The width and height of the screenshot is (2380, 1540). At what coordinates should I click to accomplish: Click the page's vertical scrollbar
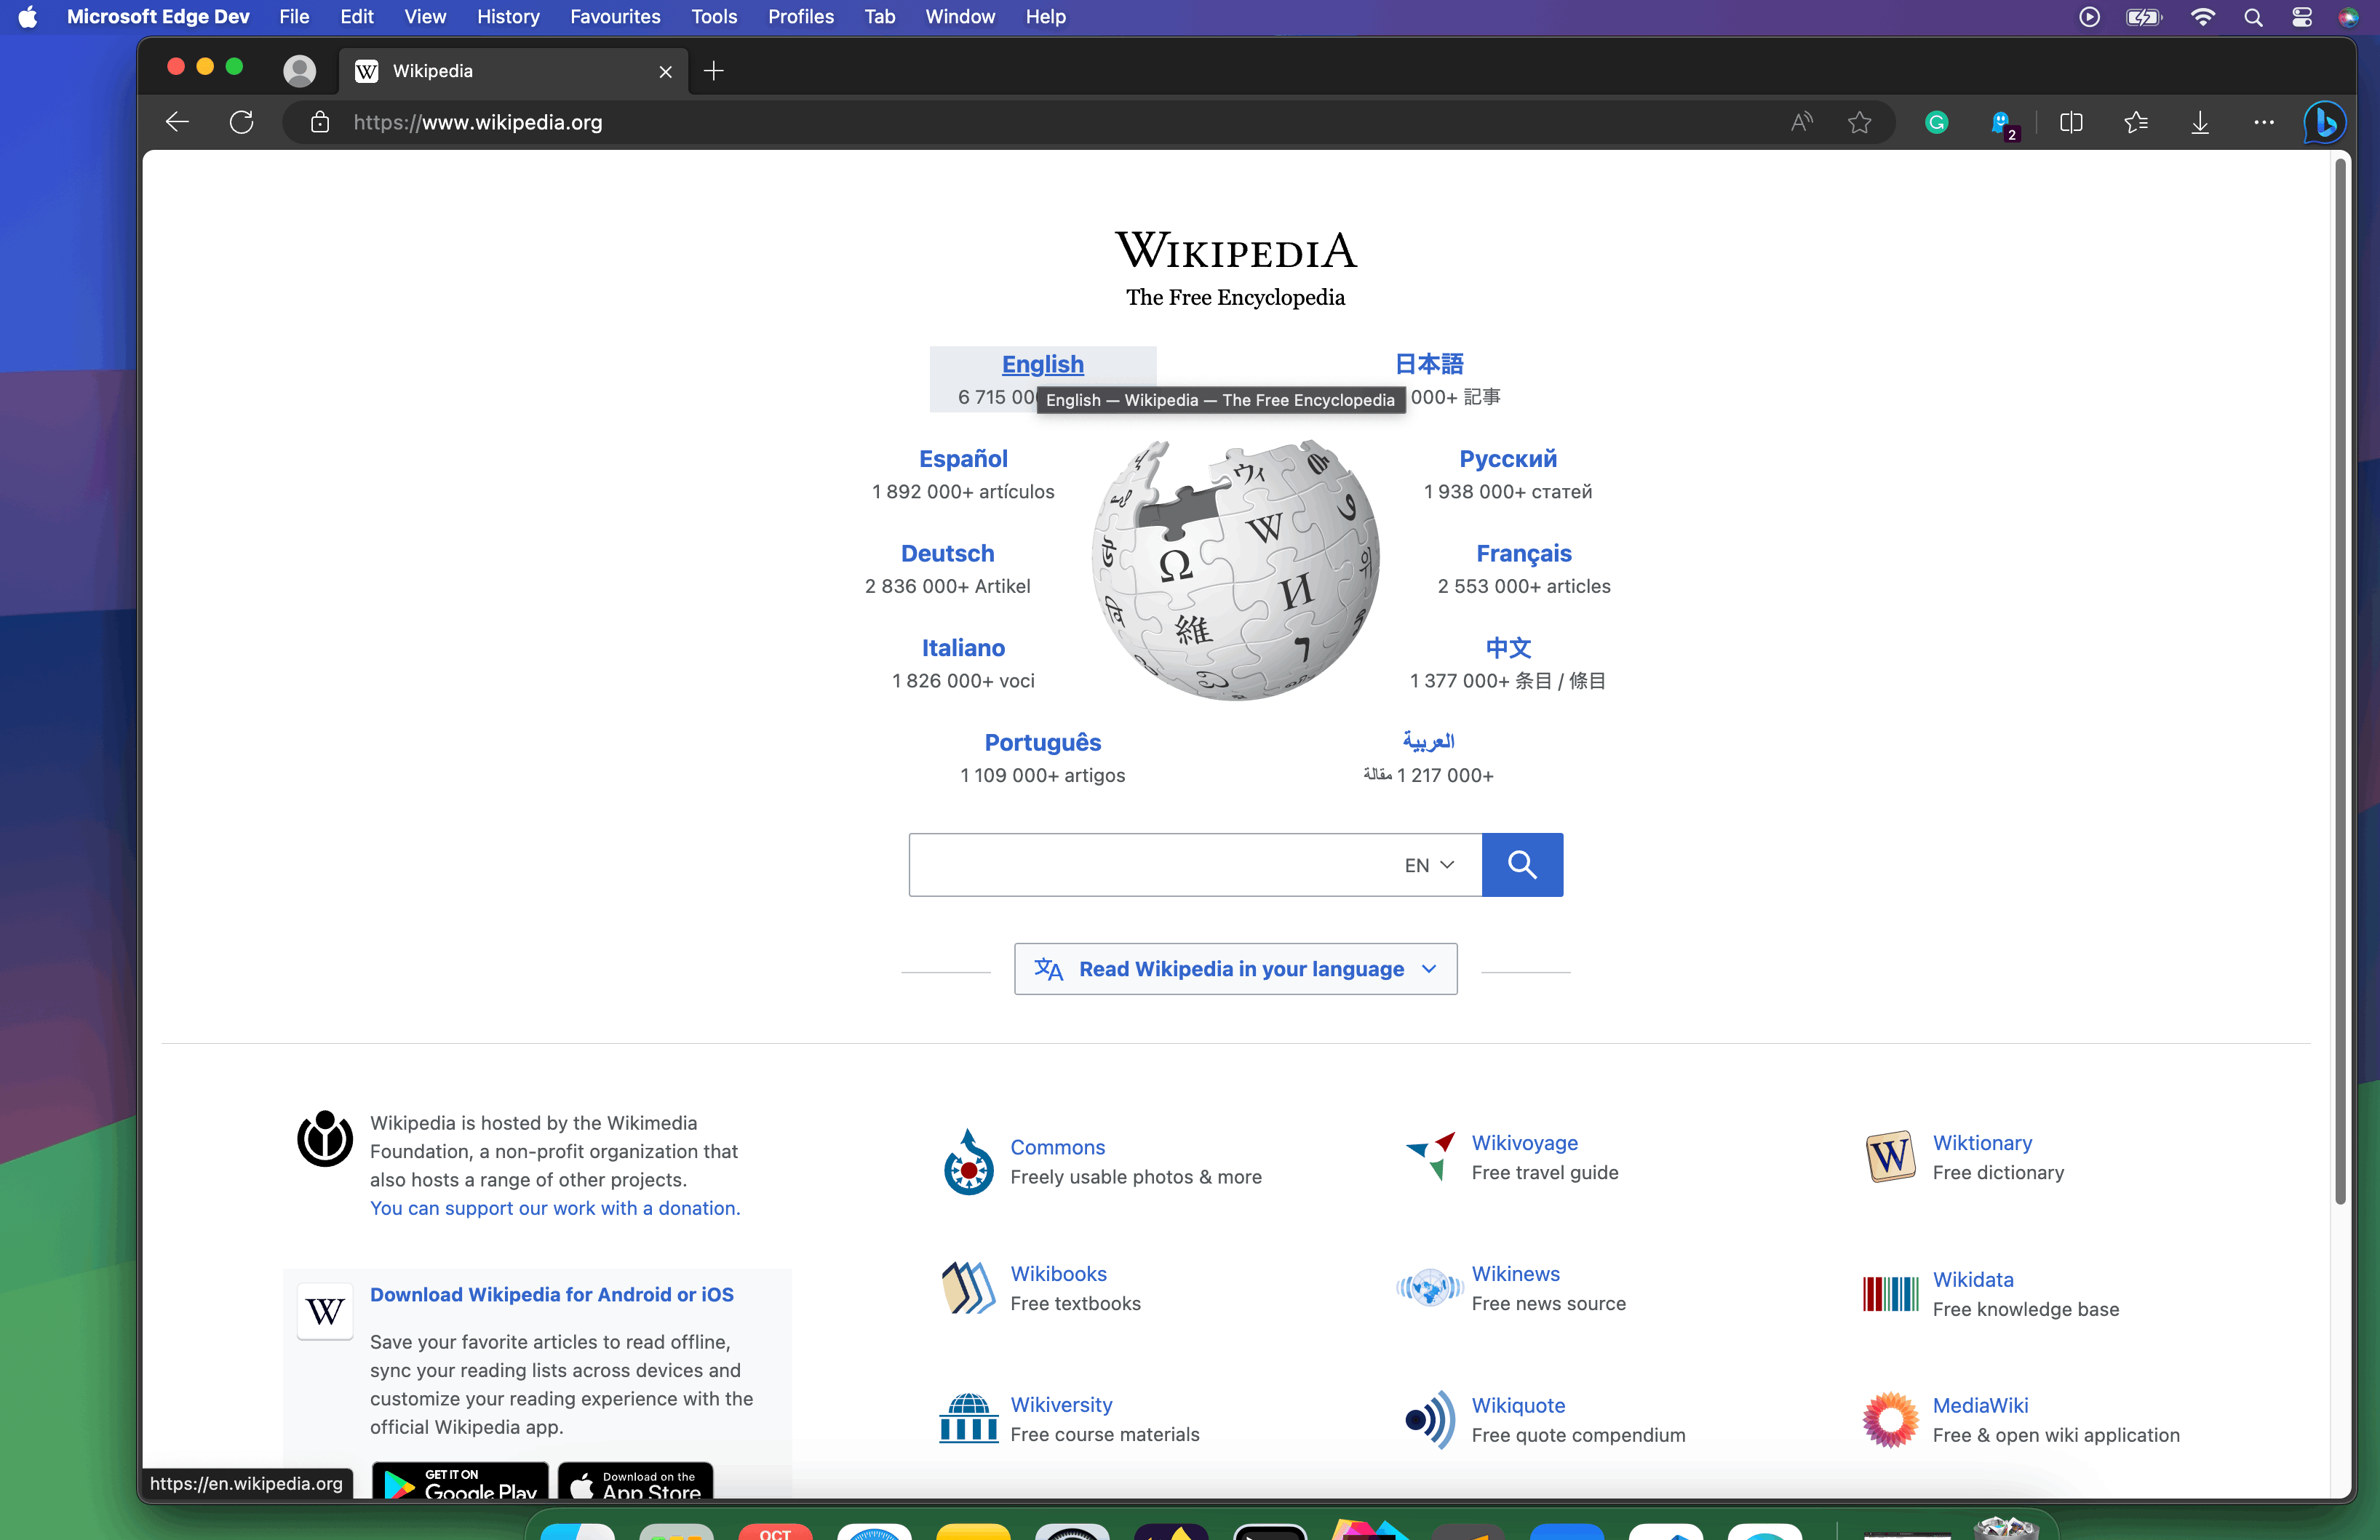pos(2339,680)
